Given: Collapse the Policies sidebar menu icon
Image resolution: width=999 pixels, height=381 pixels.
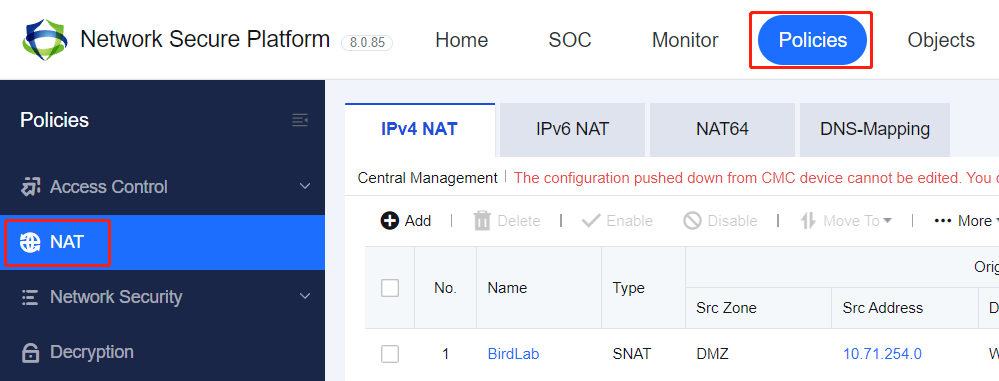Looking at the screenshot, I should point(300,120).
